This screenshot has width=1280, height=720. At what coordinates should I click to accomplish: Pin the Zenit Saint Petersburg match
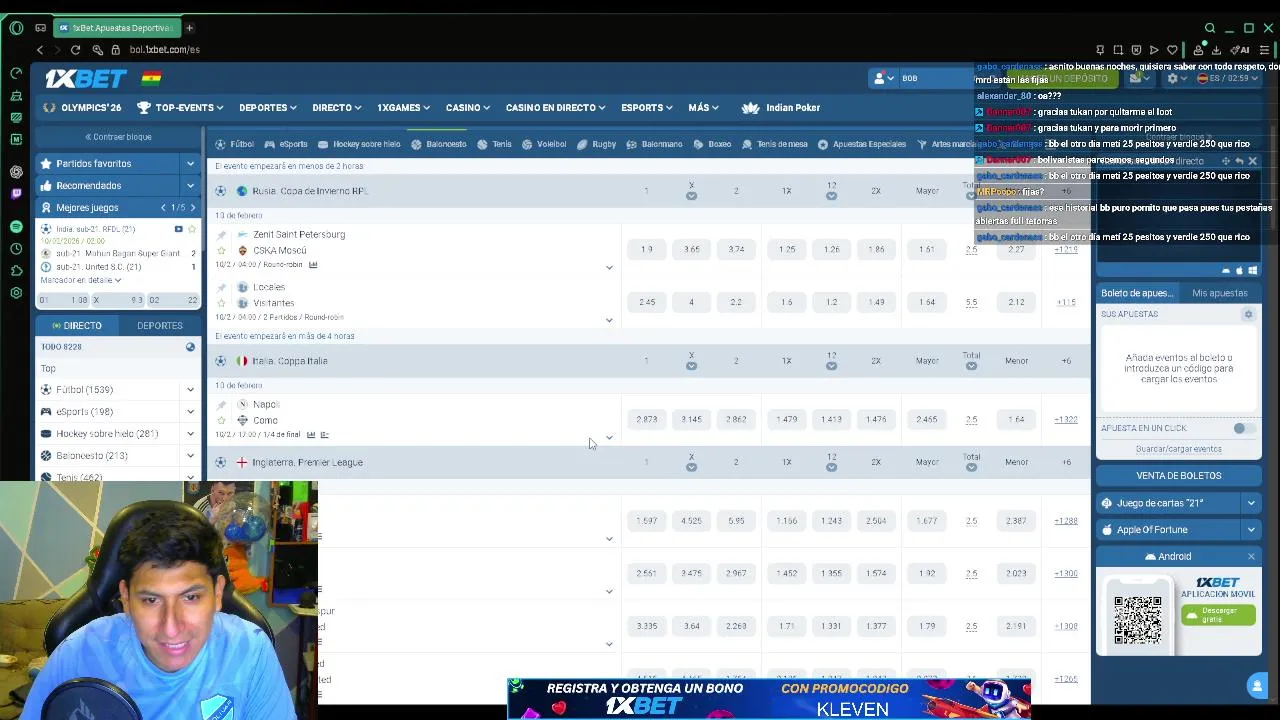[221, 235]
